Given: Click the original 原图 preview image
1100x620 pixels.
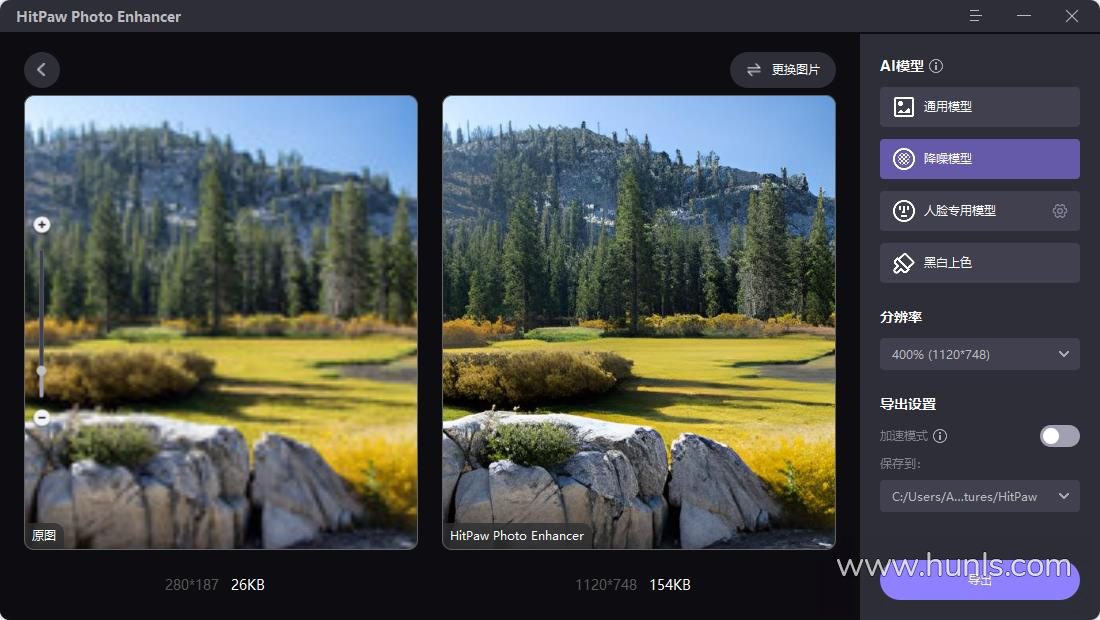Looking at the screenshot, I should [x=221, y=322].
